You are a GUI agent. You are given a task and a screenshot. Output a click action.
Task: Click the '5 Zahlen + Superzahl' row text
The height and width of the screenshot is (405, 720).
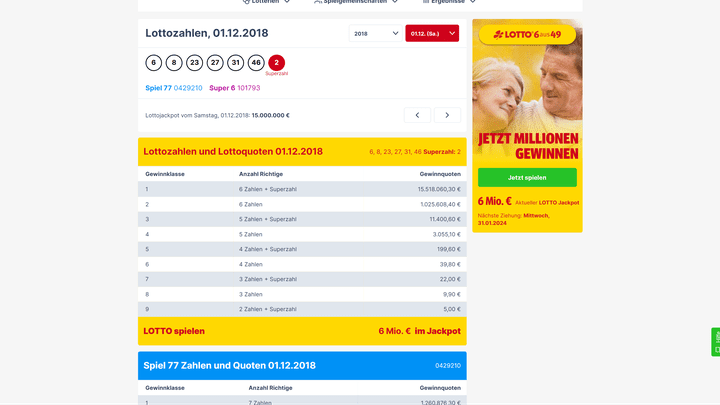click(x=268, y=219)
